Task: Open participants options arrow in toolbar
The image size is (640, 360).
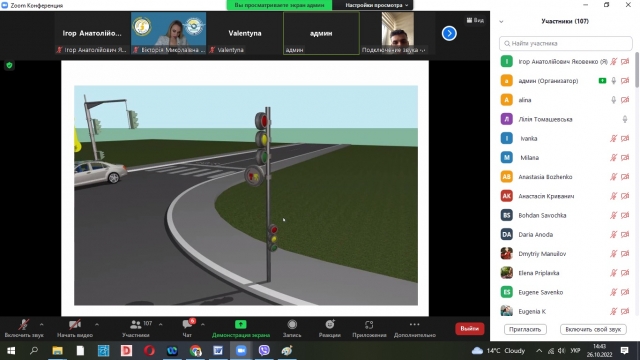Action: tap(160, 324)
